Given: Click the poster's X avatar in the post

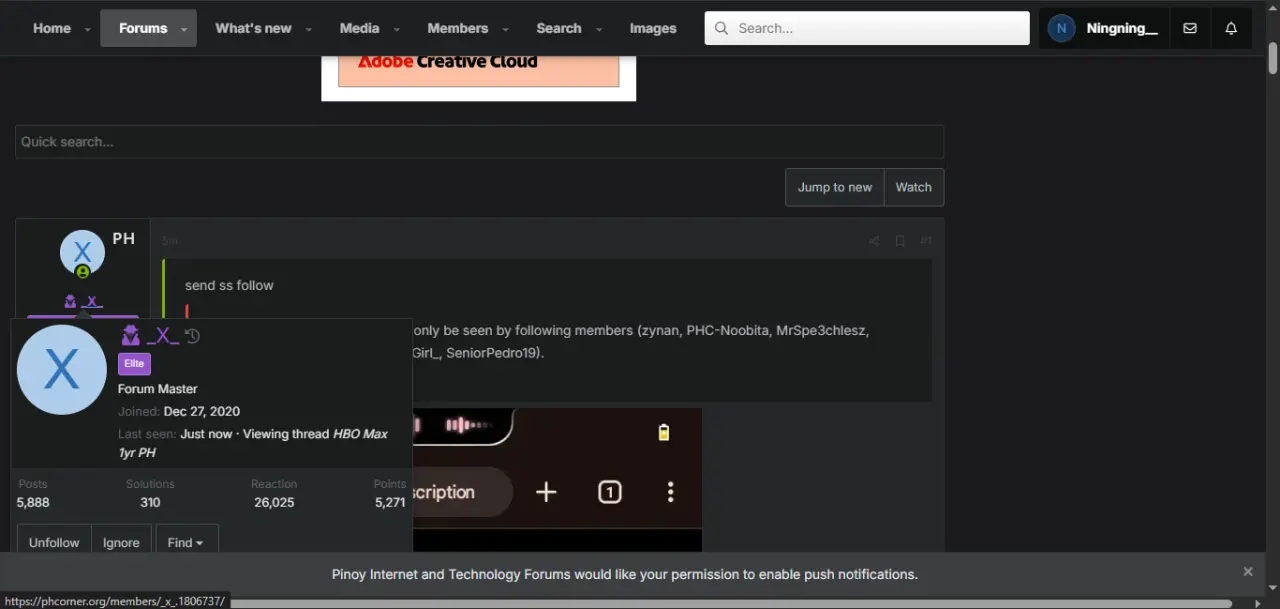Looking at the screenshot, I should (x=82, y=252).
